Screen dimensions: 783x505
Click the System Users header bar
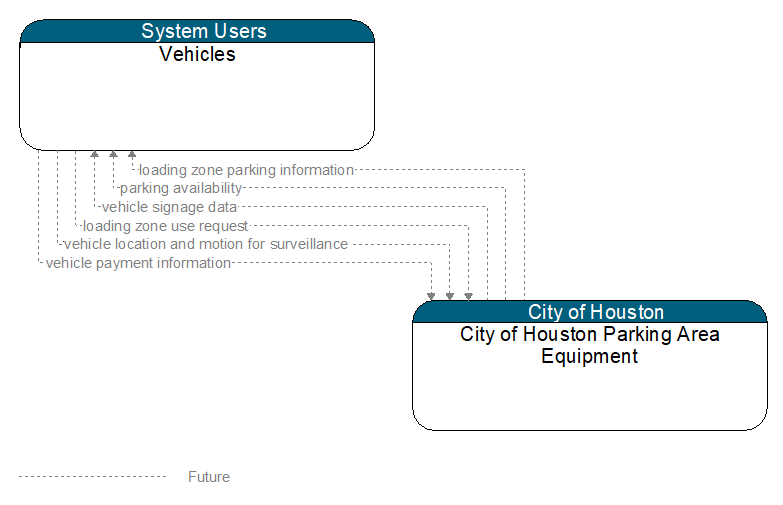[x=197, y=31]
